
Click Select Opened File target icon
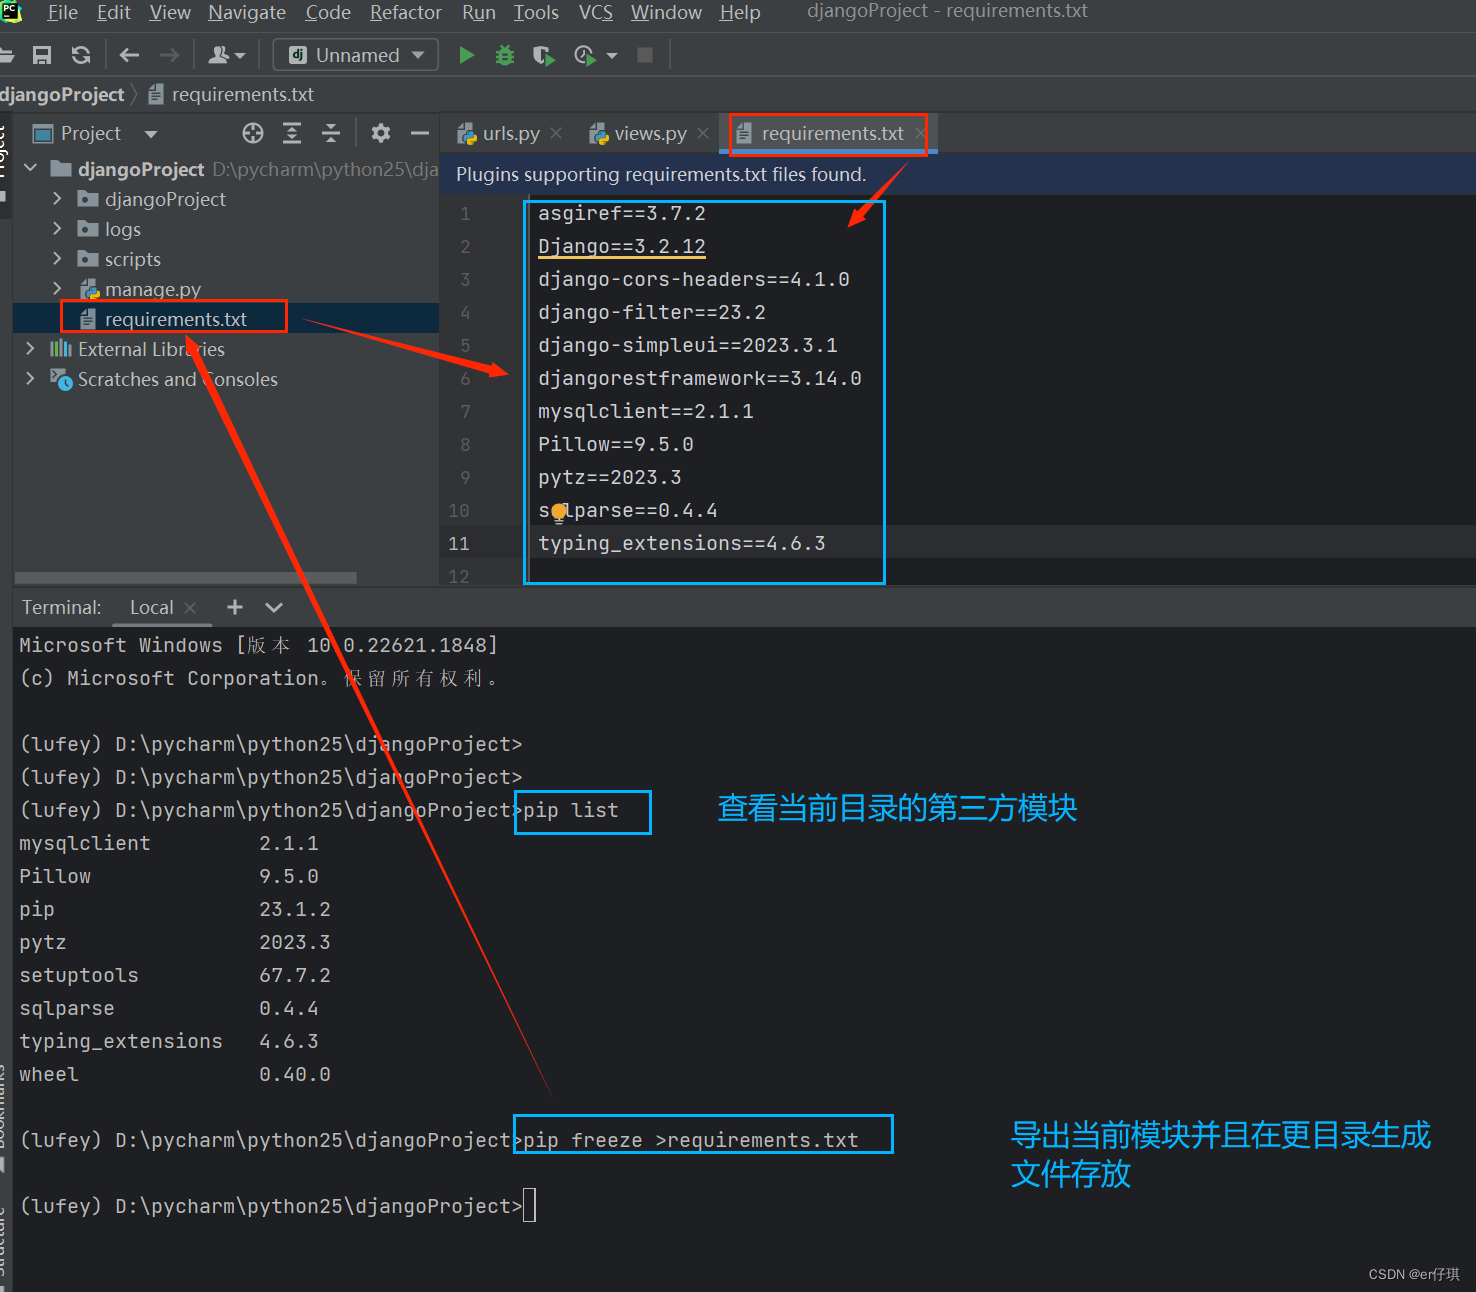pyautogui.click(x=253, y=133)
